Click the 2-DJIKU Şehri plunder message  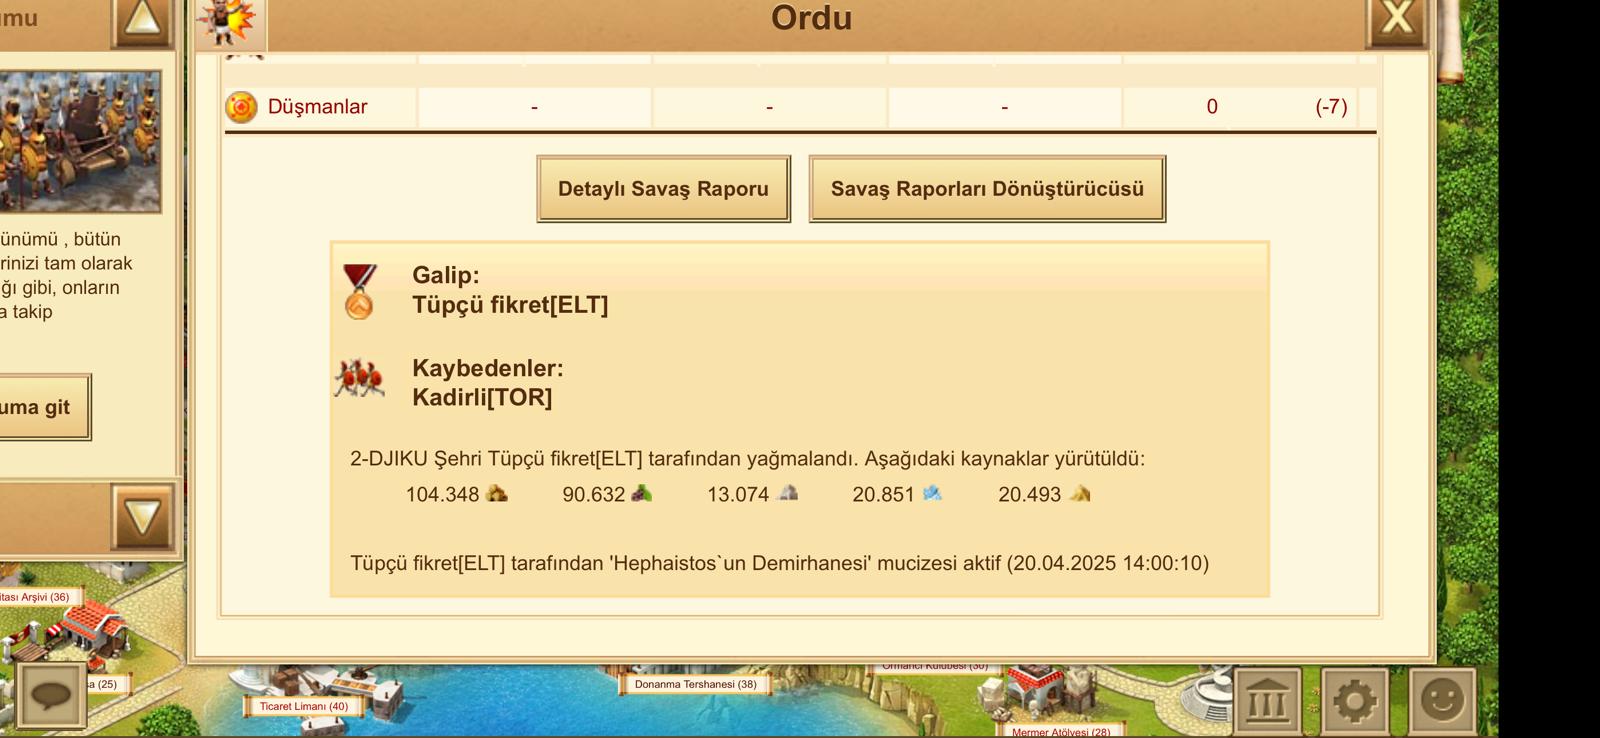pyautogui.click(x=747, y=459)
